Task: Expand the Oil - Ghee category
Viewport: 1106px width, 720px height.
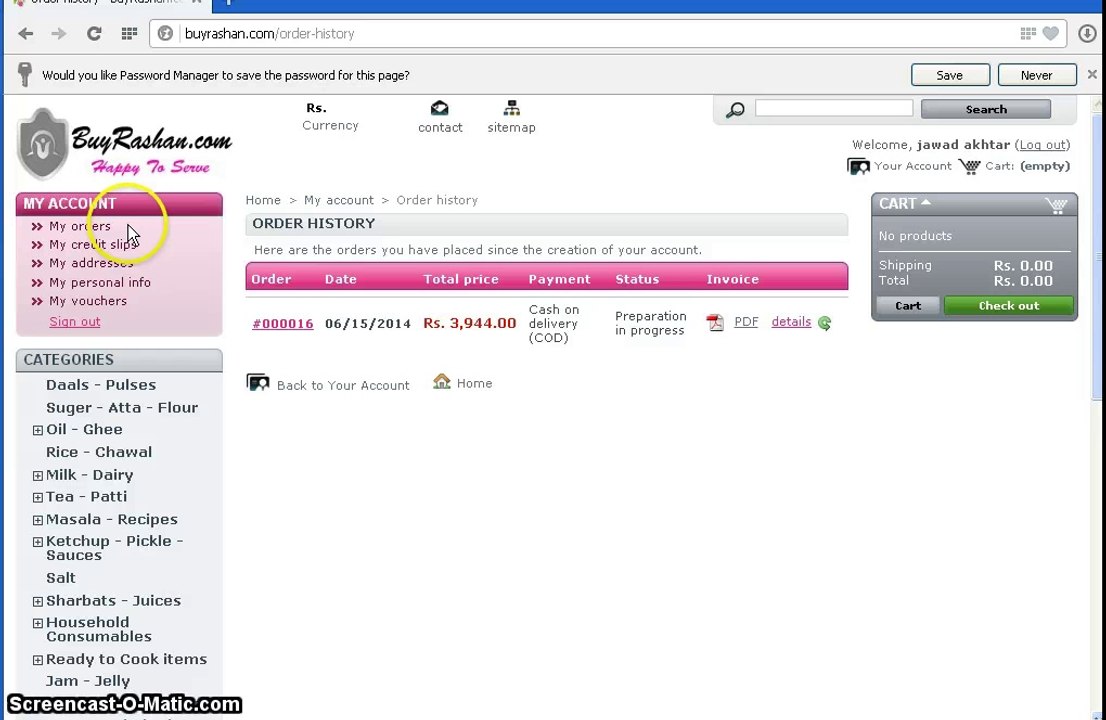Action: click(37, 430)
